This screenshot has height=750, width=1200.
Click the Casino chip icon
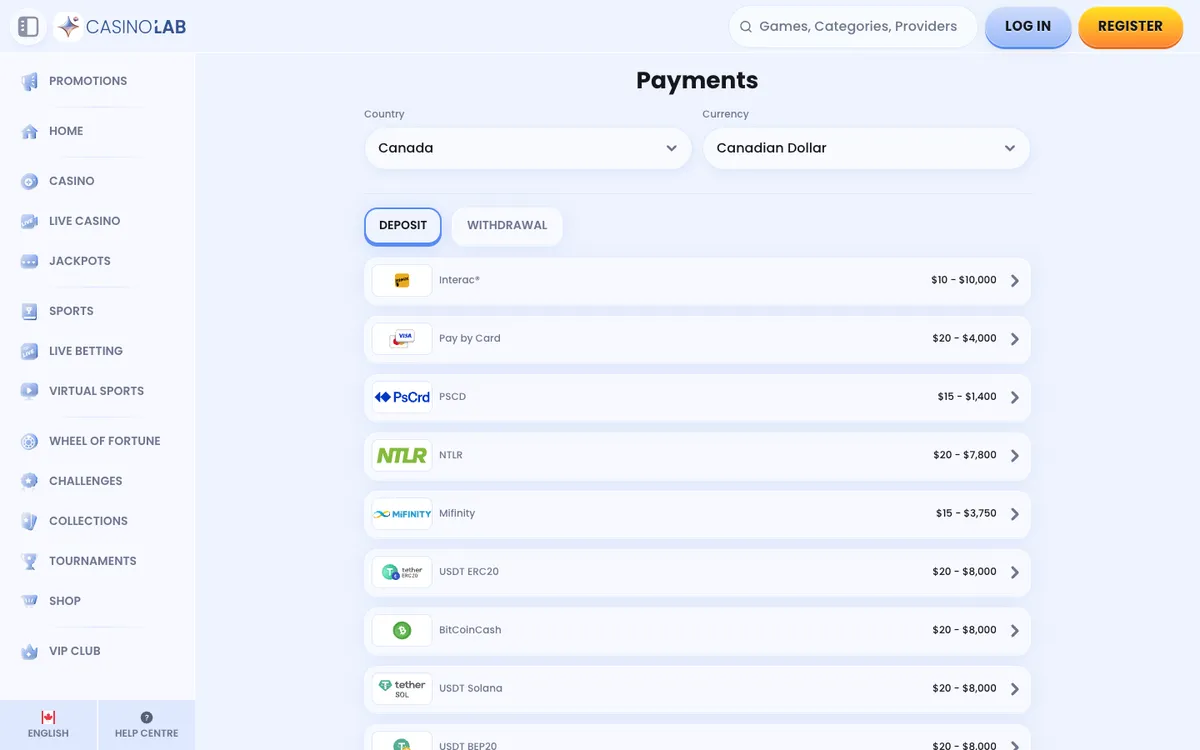click(x=30, y=181)
